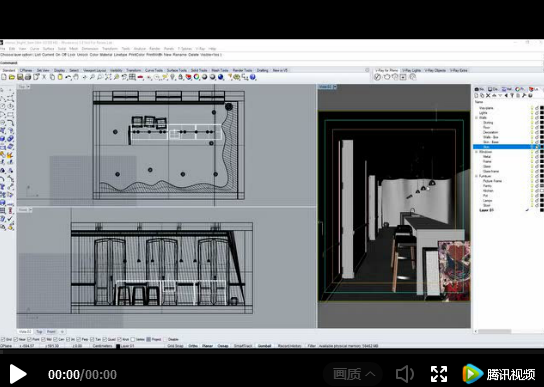Click the Paste clipboard icon
Viewport: 544px width, 387px height.
click(60, 77)
